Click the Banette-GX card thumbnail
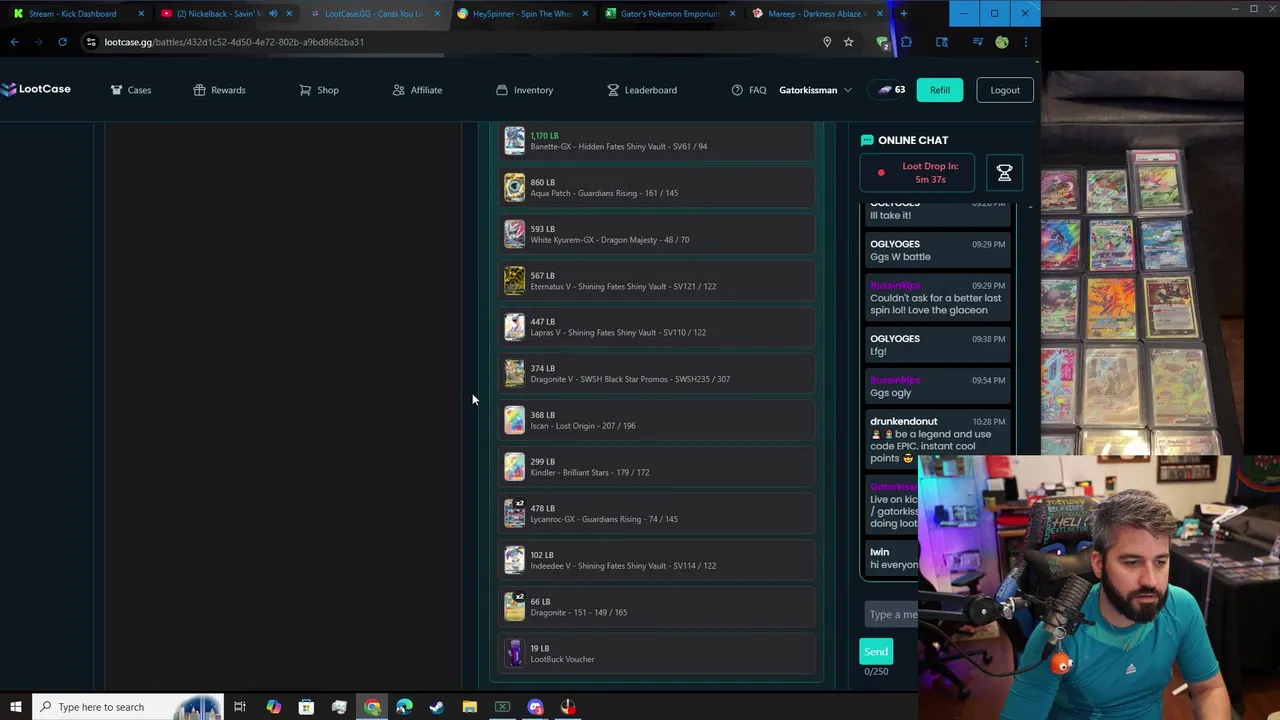This screenshot has width=1280, height=720. (x=514, y=141)
